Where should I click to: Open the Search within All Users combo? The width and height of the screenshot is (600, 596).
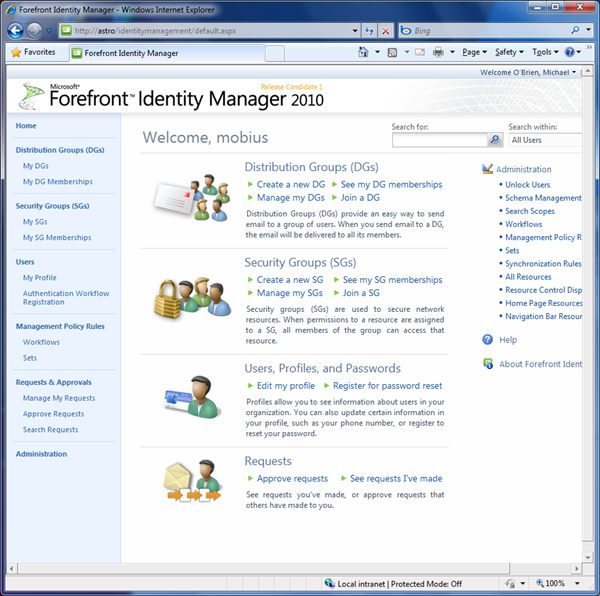click(545, 140)
